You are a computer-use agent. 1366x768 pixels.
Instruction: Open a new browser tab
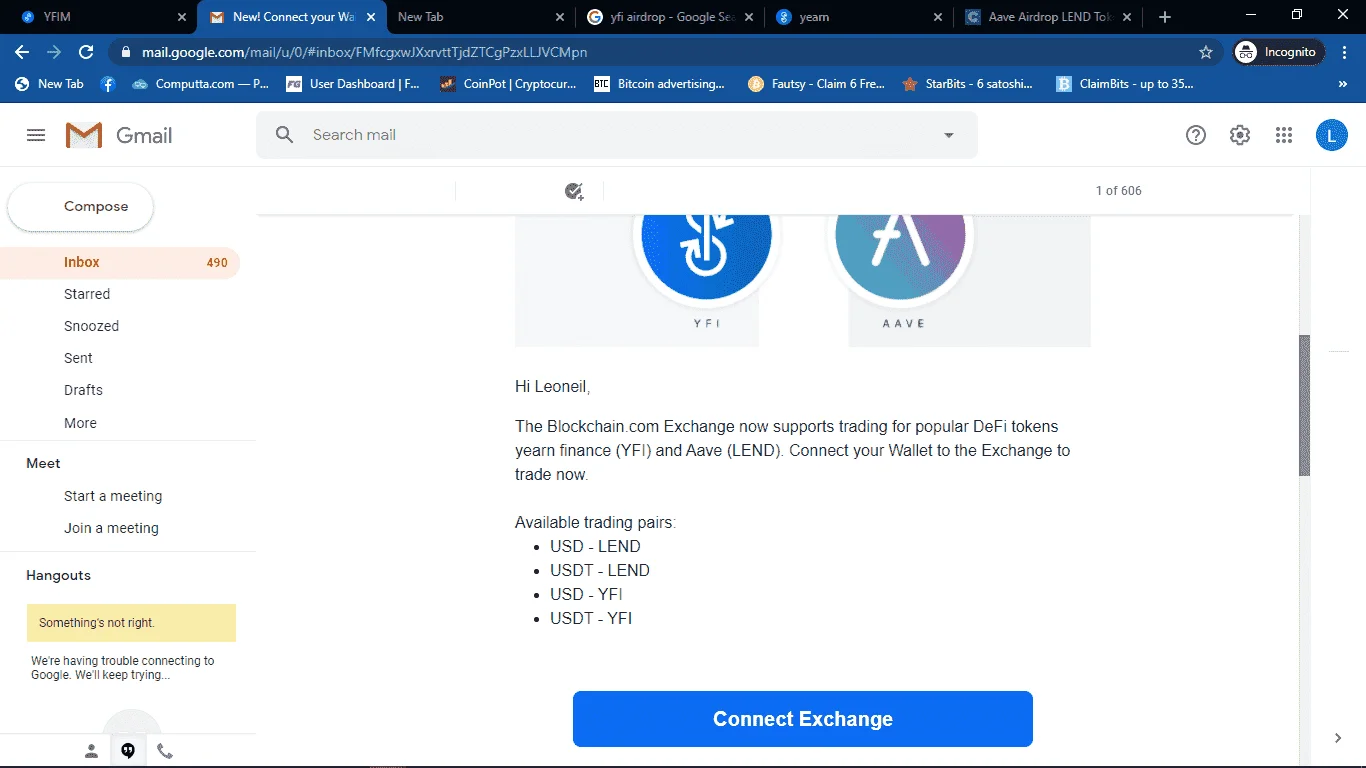click(x=1164, y=17)
